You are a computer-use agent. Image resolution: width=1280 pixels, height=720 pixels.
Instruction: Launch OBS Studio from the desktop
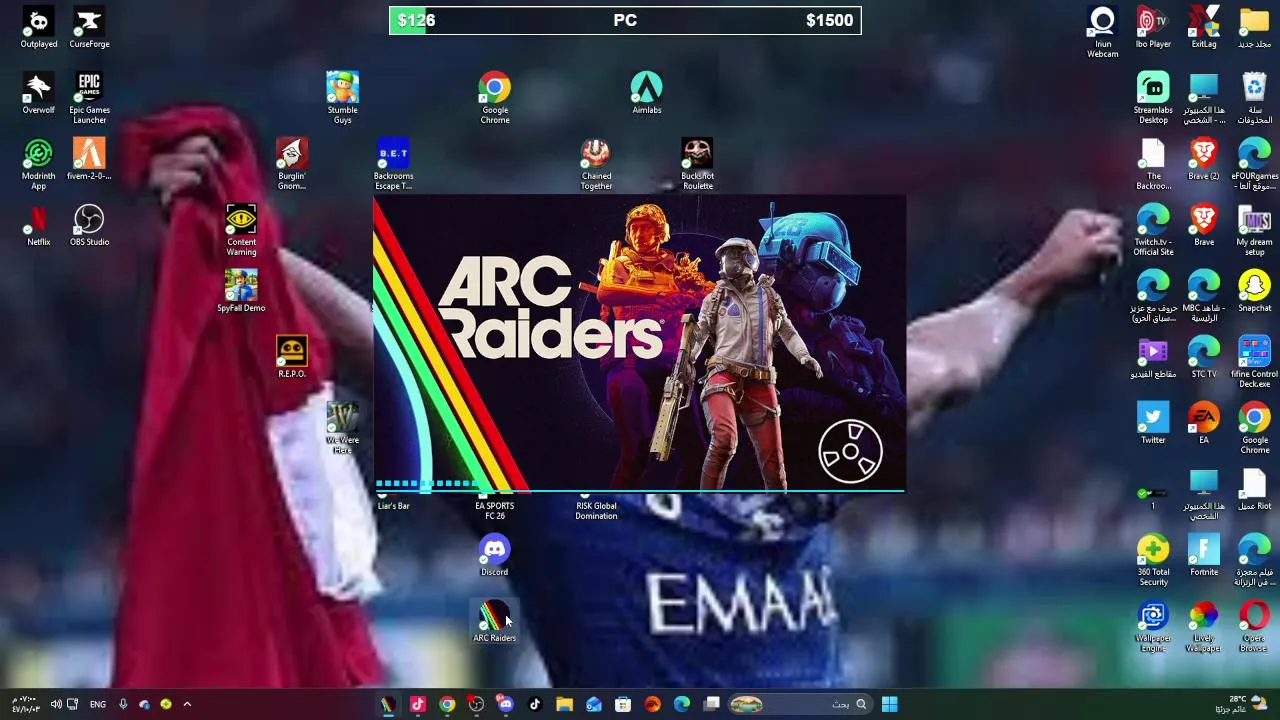point(89,226)
